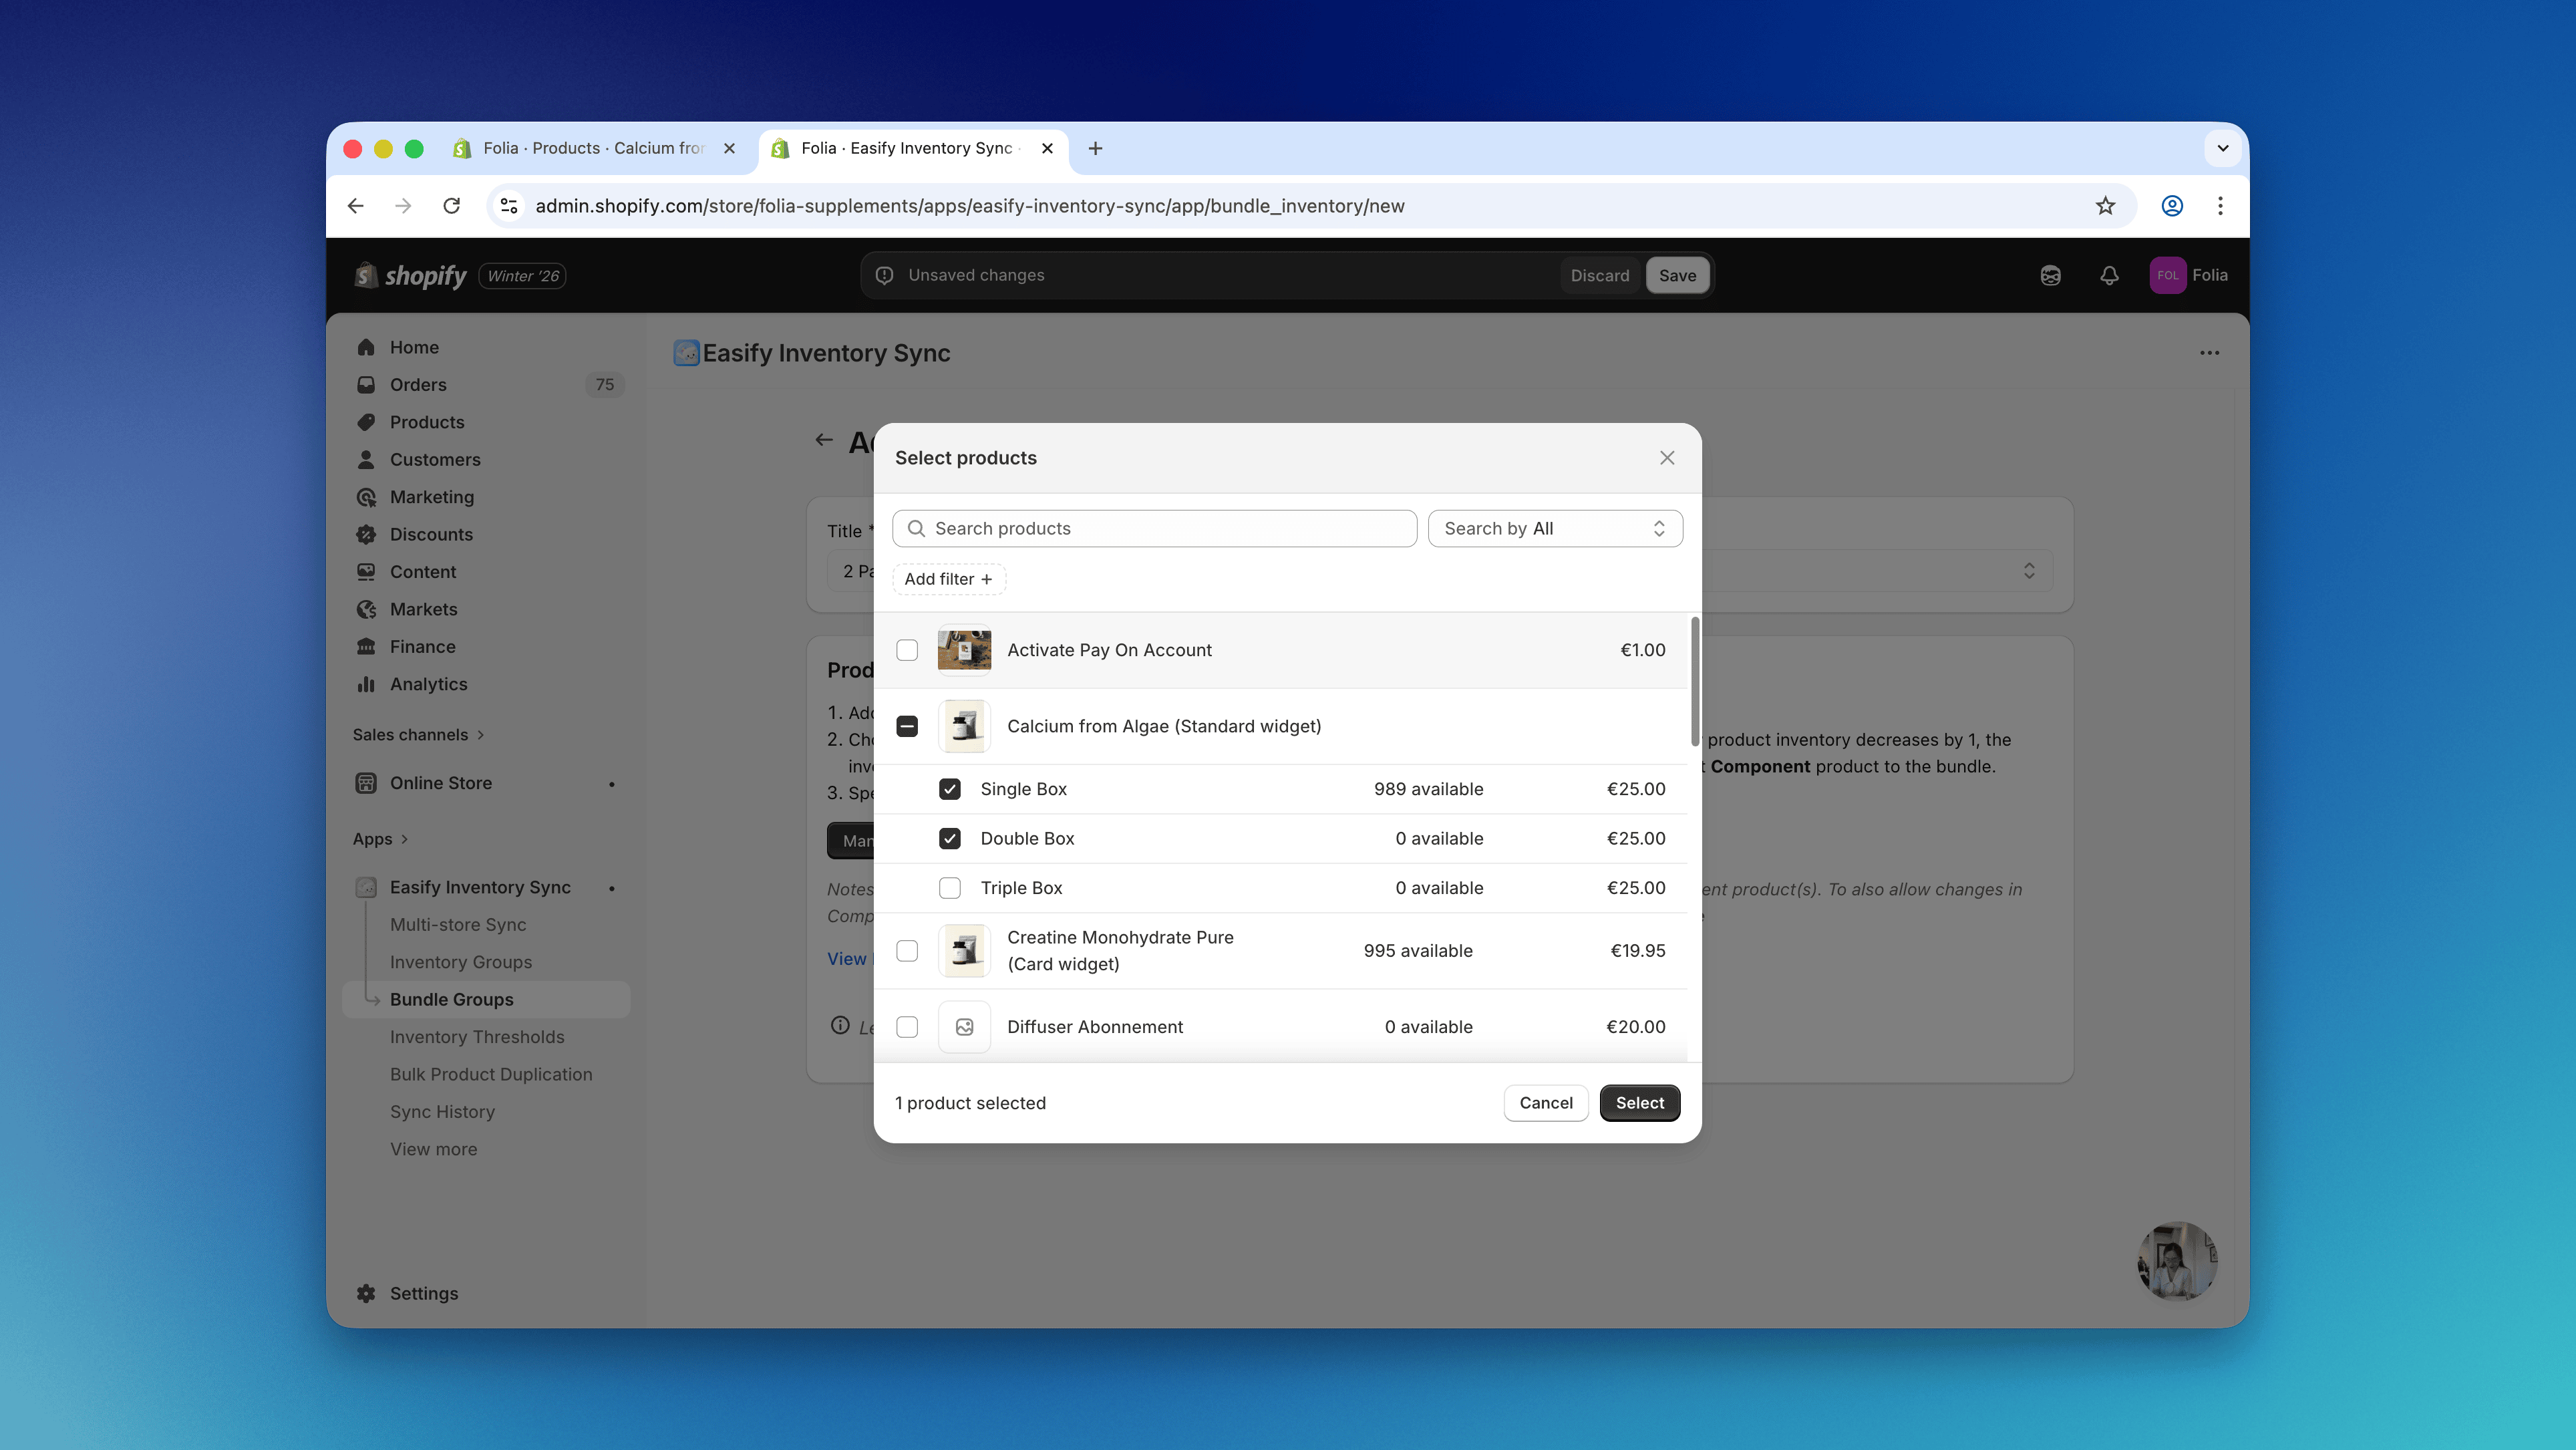Click the Search products field
The width and height of the screenshot is (2576, 1450).
pos(1155,528)
